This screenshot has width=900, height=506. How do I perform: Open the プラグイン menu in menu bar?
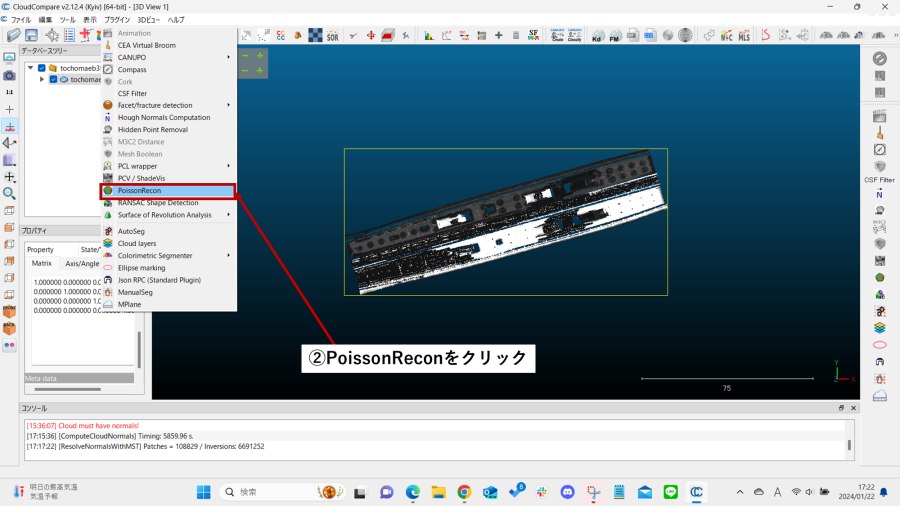click(117, 20)
